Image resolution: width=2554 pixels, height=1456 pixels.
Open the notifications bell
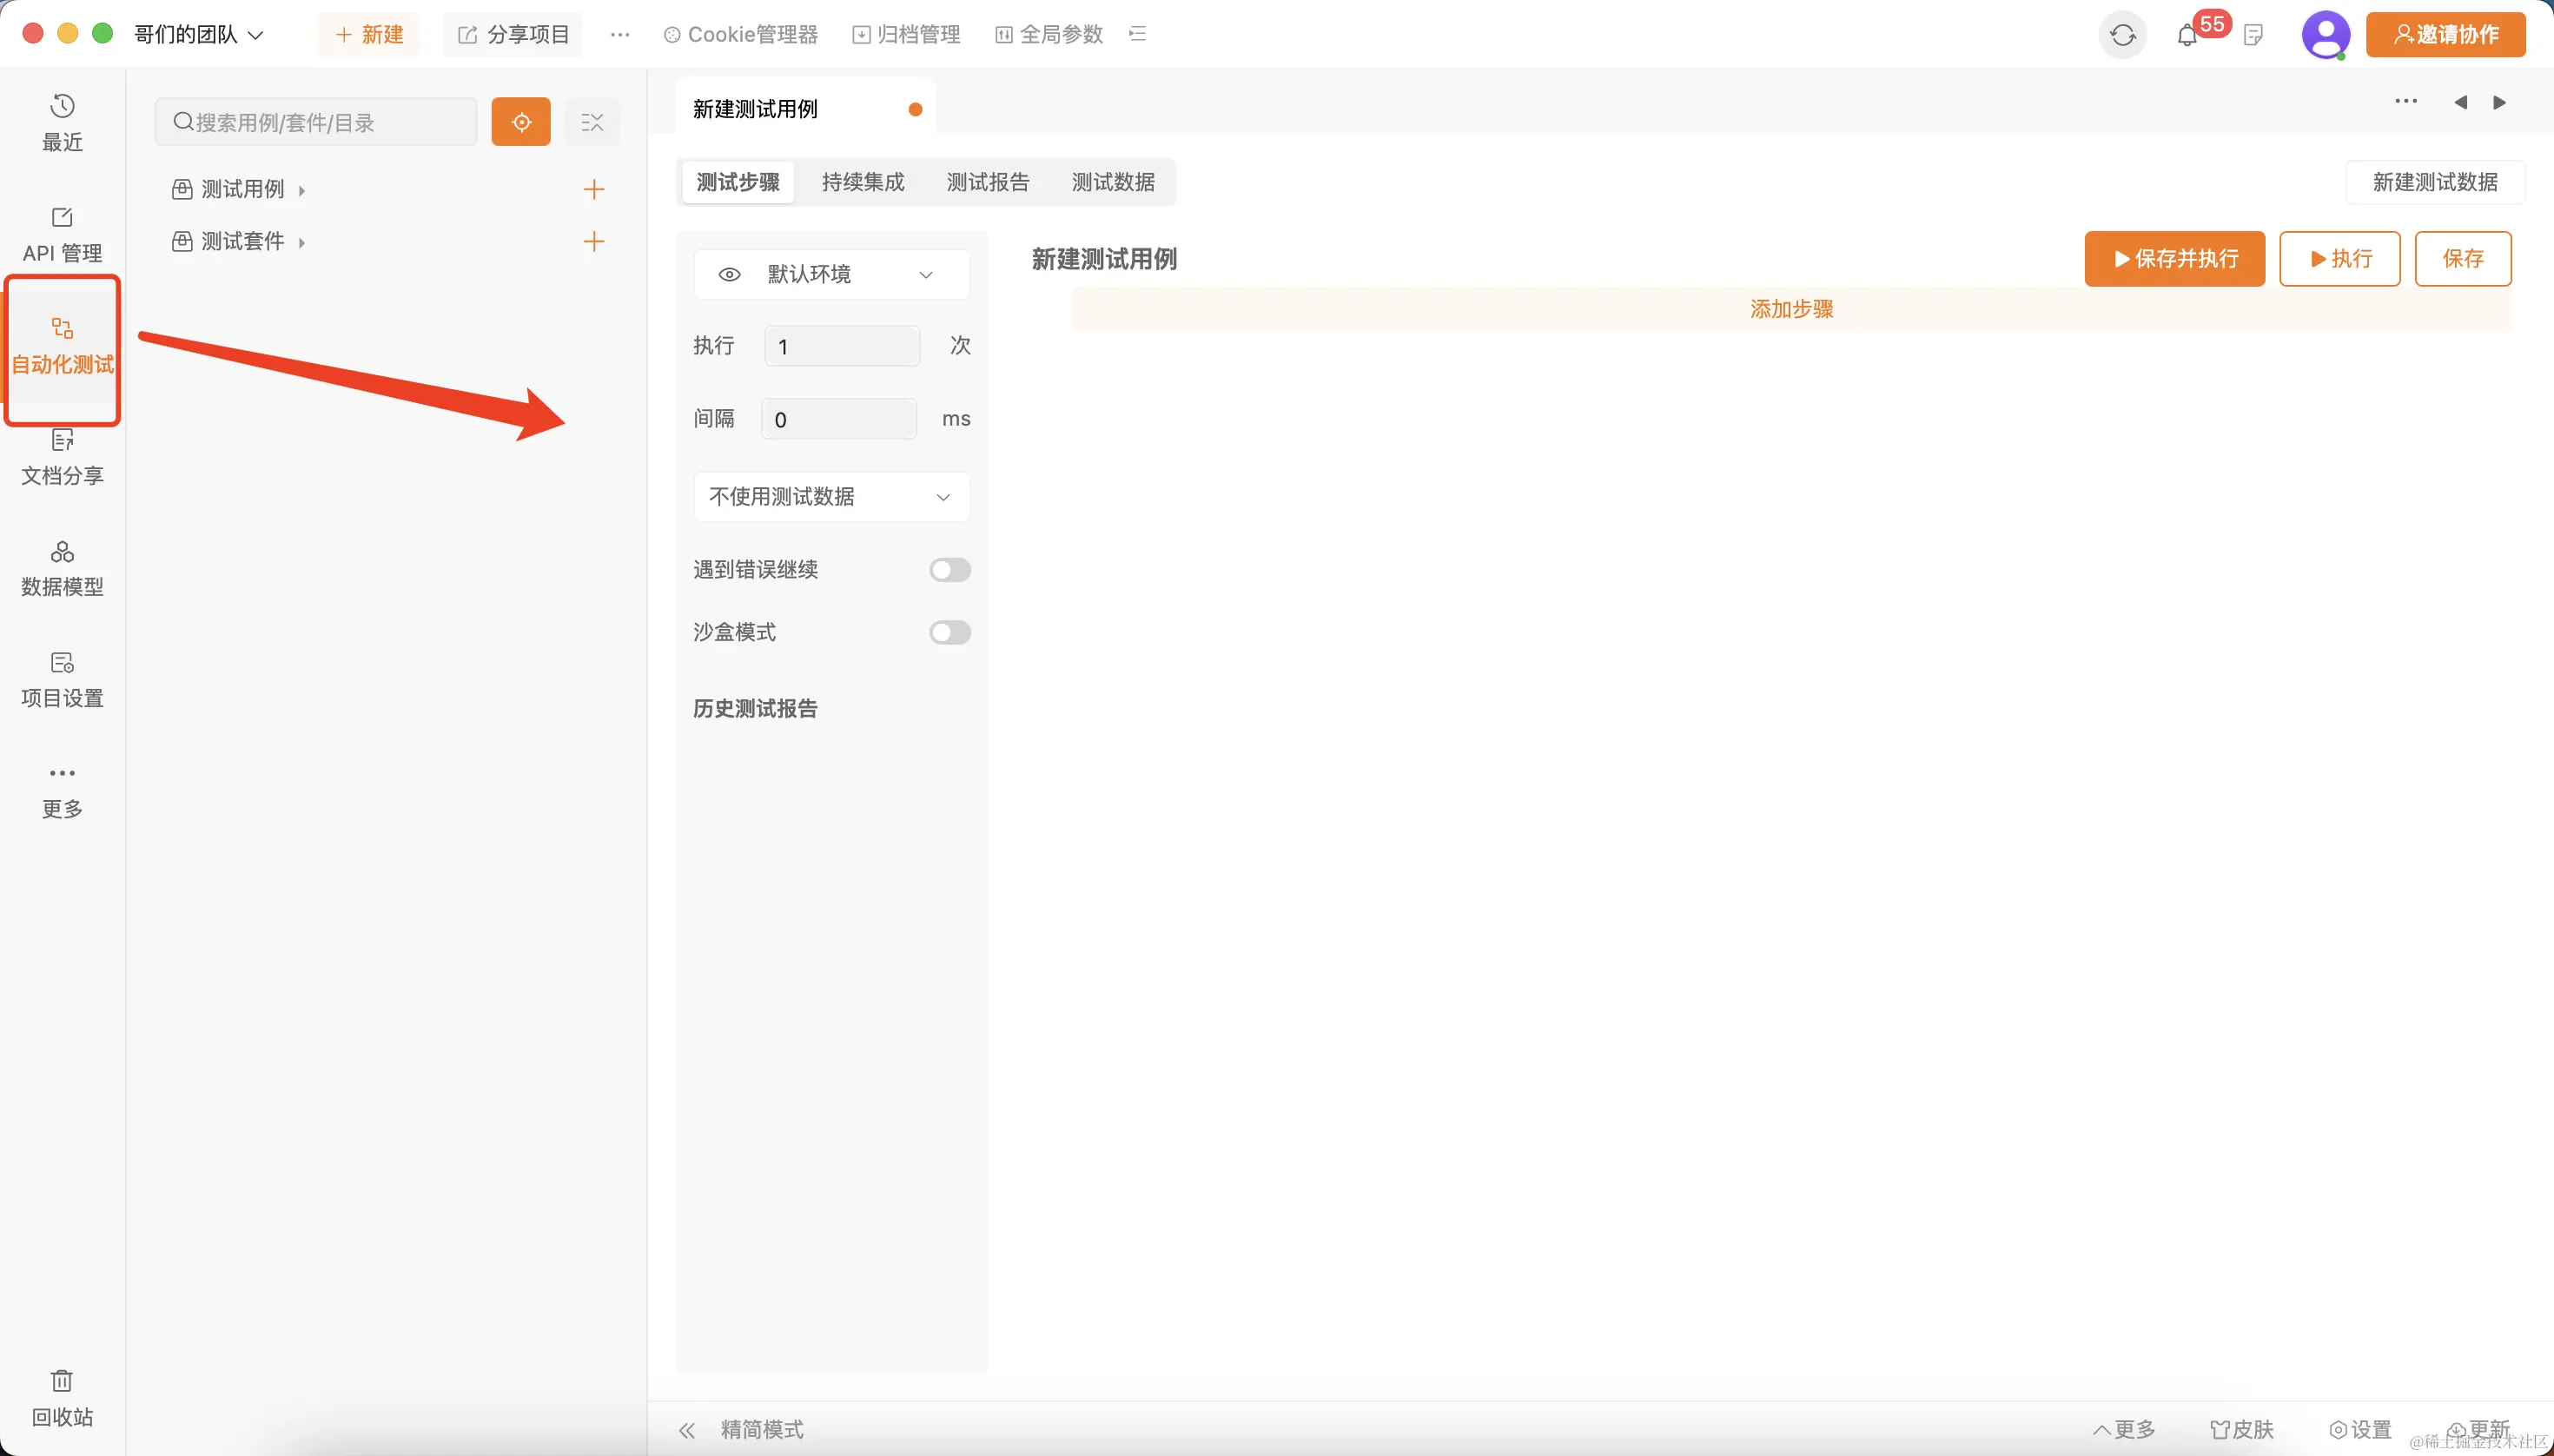click(x=2187, y=36)
